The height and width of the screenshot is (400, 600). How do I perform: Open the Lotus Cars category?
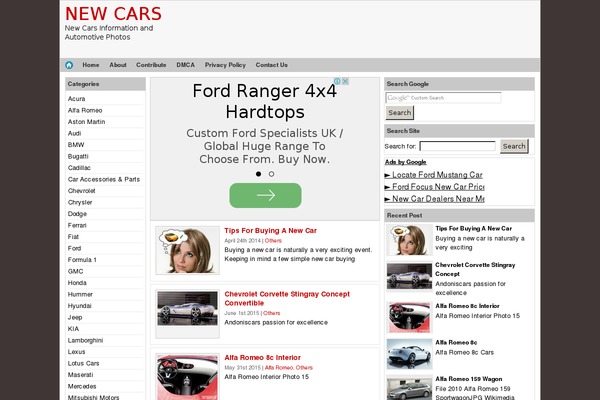83,363
